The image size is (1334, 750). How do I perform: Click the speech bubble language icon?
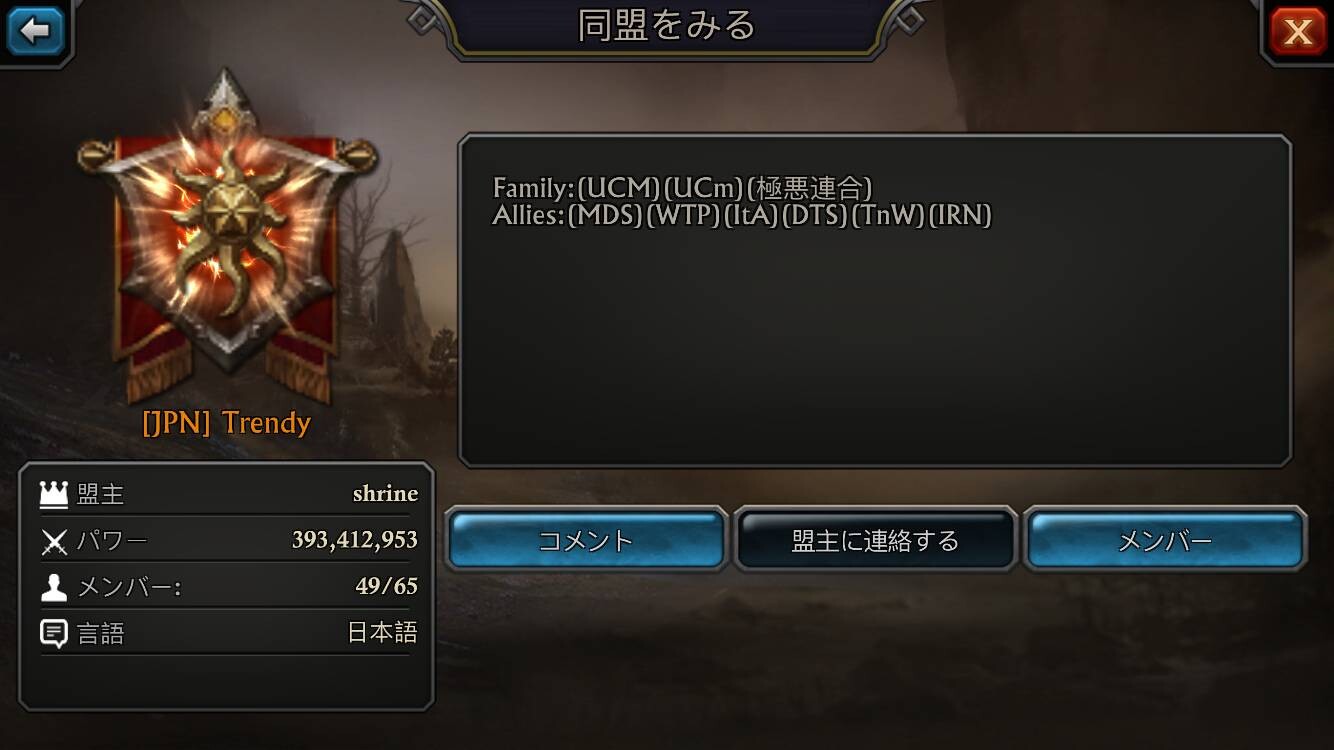click(x=53, y=634)
